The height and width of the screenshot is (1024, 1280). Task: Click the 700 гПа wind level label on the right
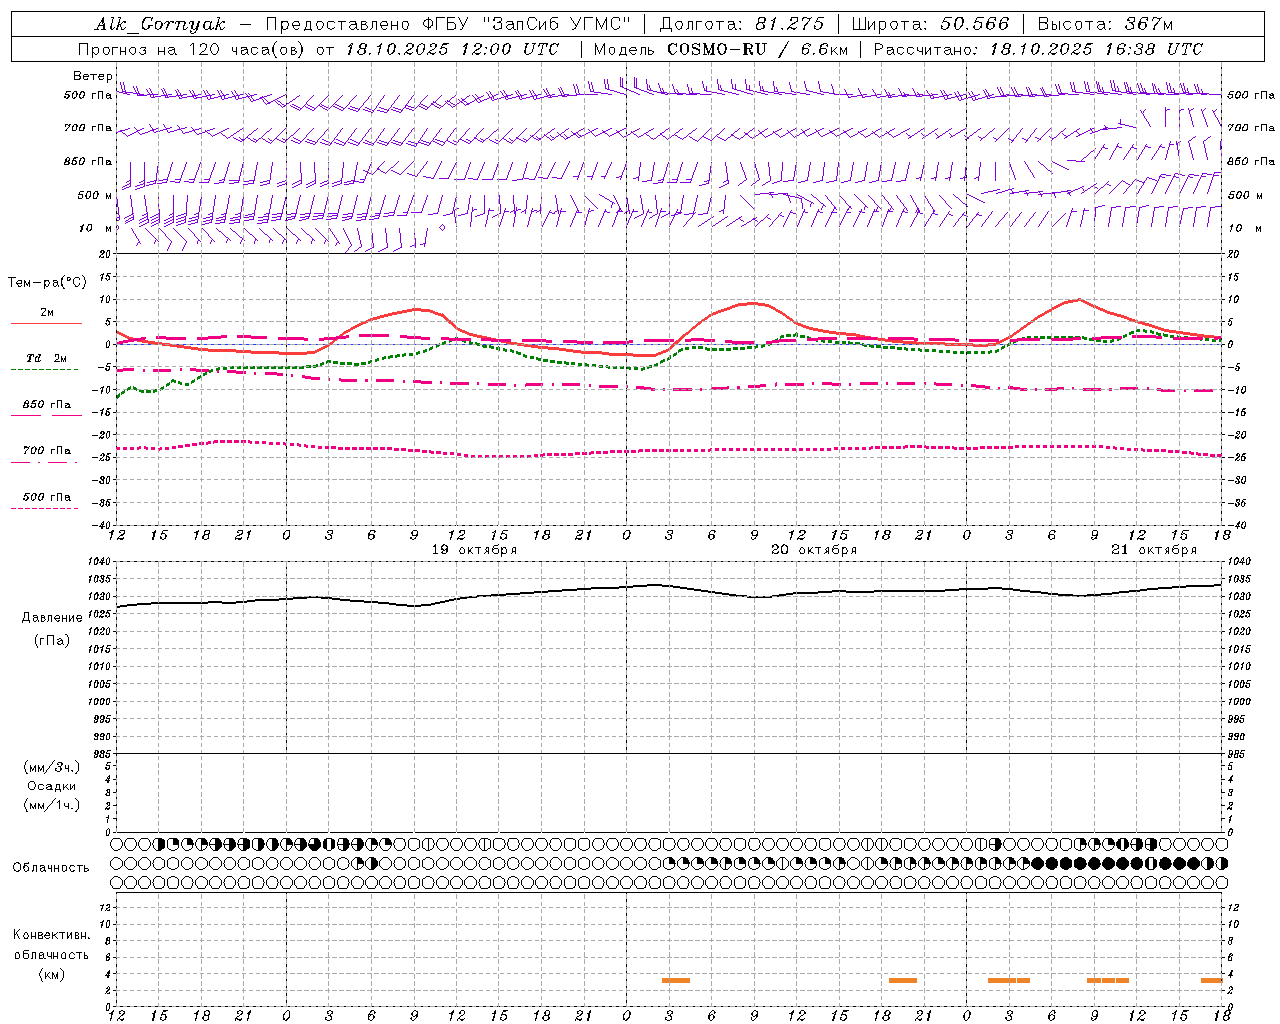click(x=1251, y=128)
